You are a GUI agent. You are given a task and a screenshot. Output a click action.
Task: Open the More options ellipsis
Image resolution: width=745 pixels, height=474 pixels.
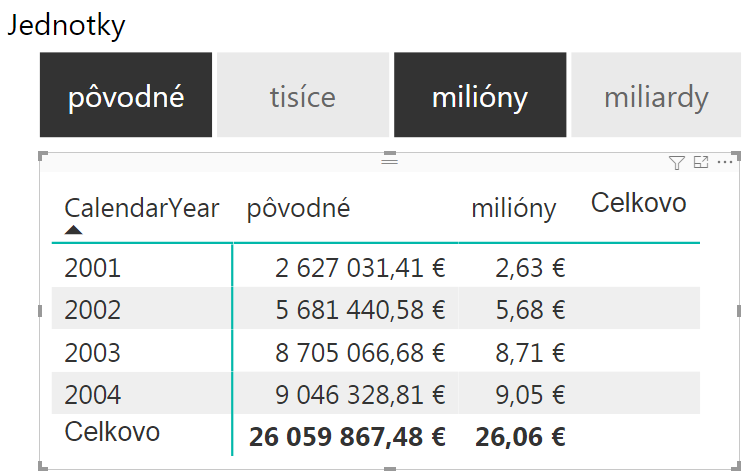point(725,162)
